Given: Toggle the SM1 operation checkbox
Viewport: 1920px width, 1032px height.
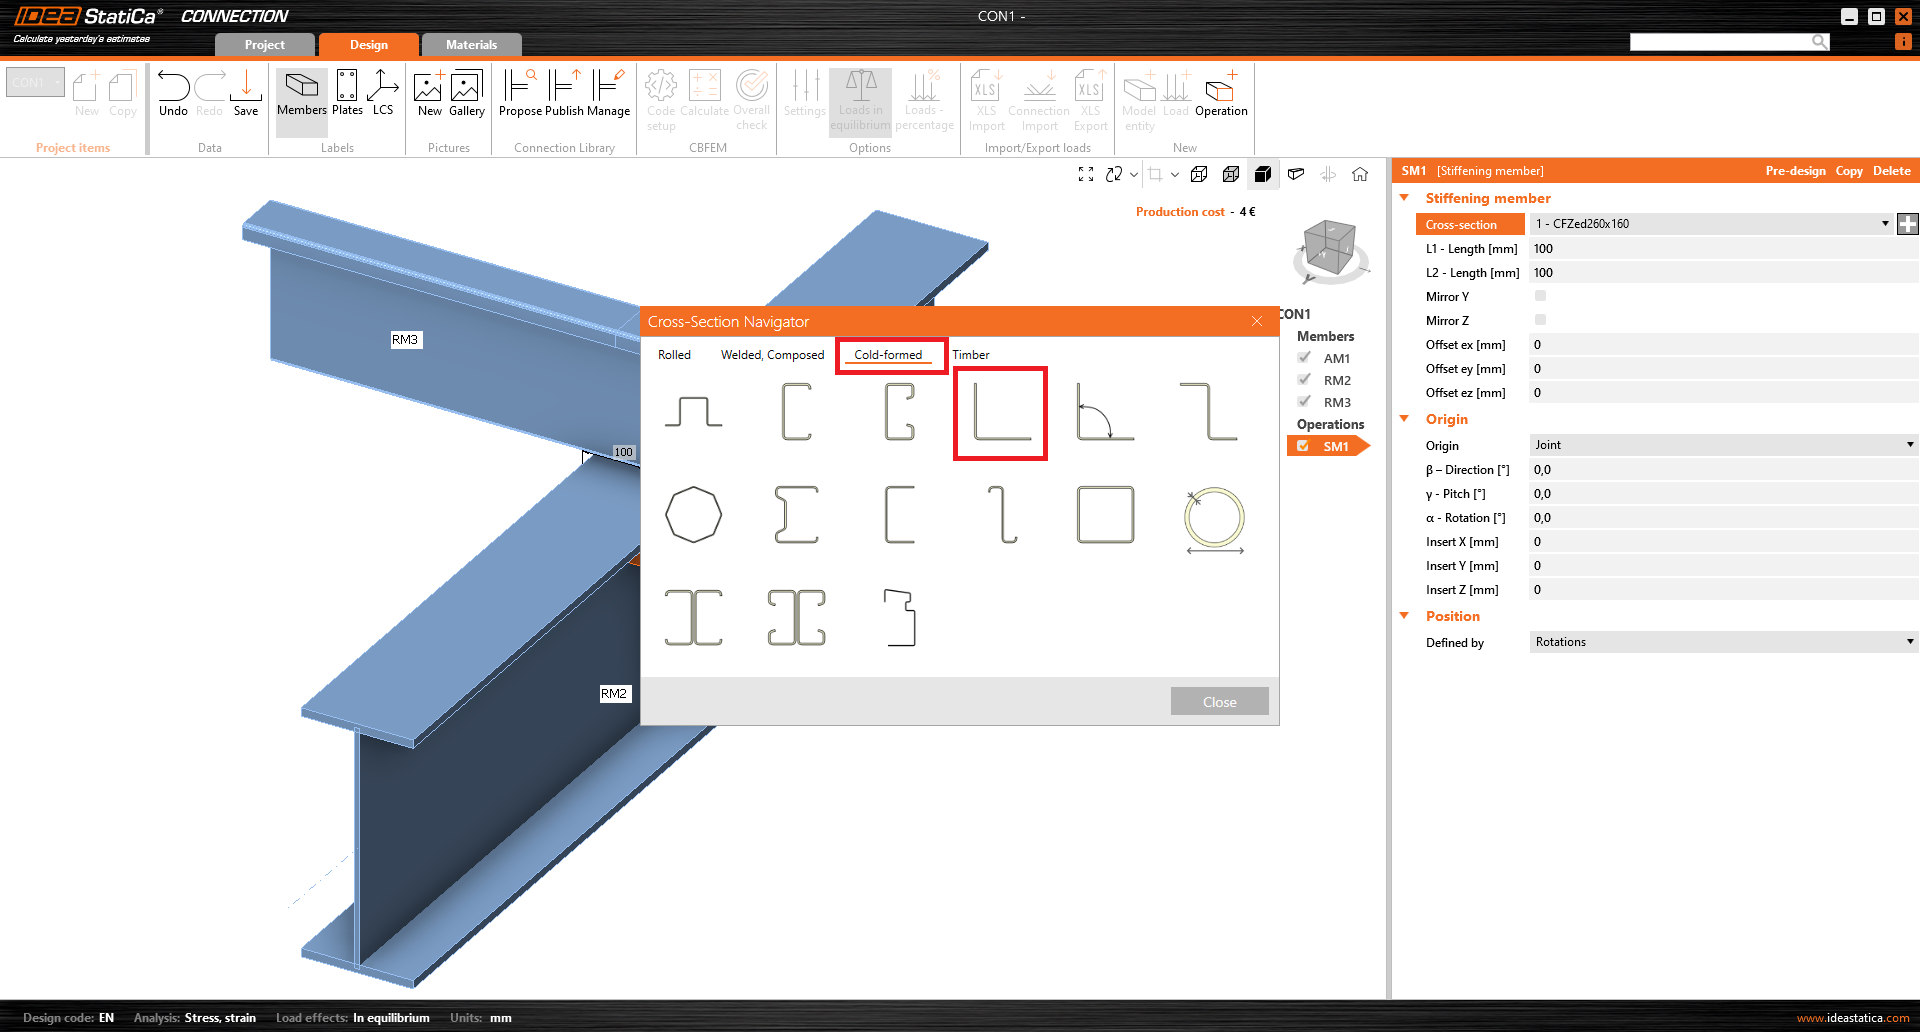Looking at the screenshot, I should (1303, 446).
